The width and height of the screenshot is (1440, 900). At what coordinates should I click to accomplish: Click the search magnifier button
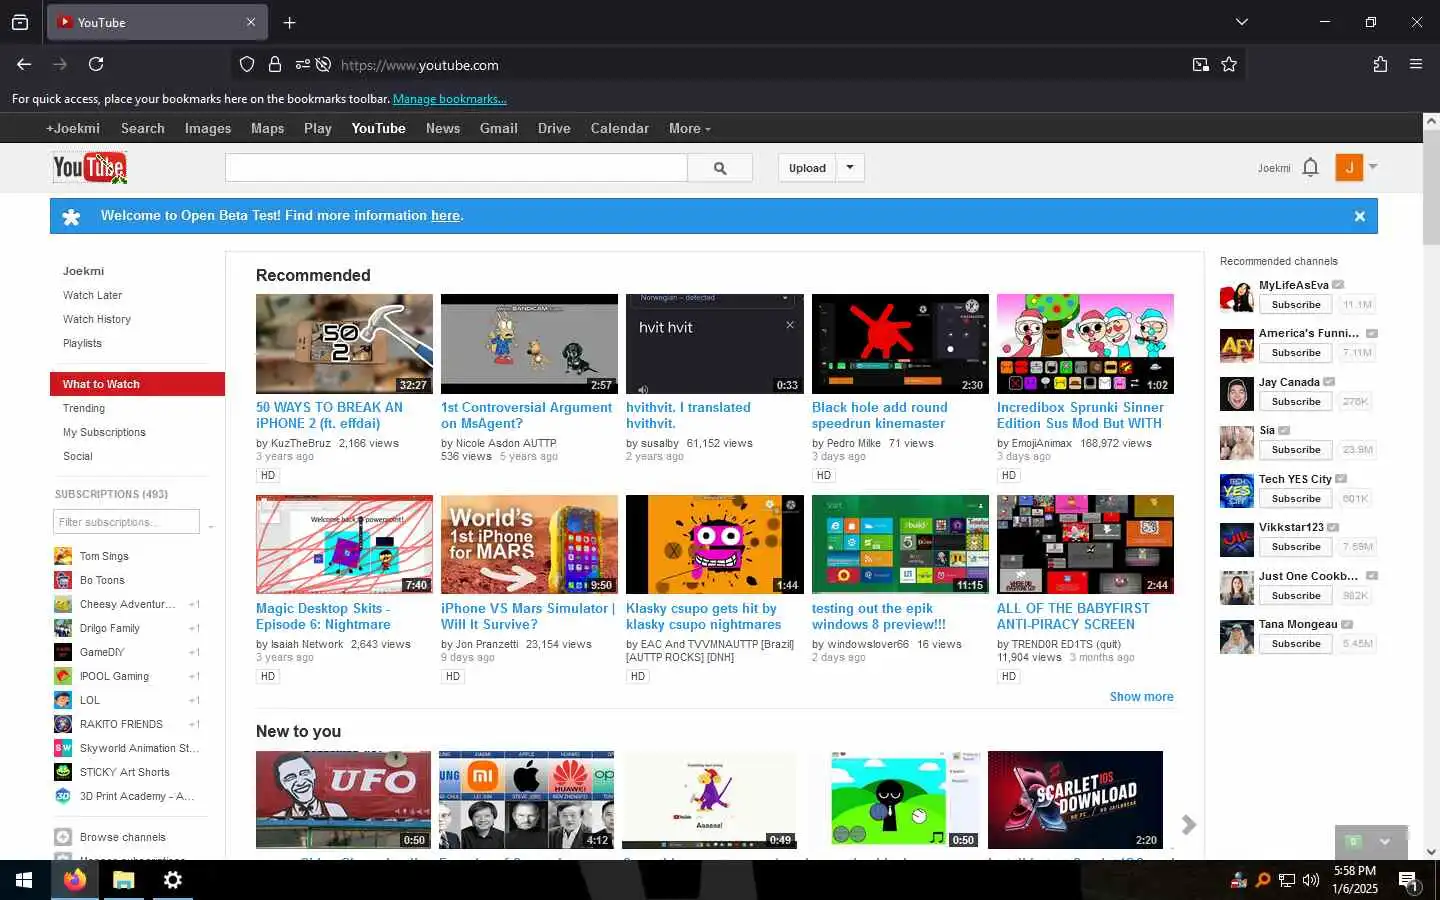720,168
